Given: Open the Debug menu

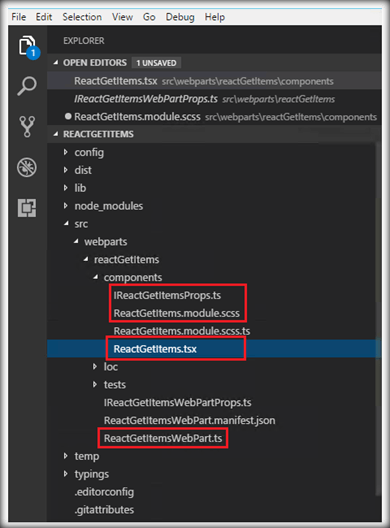Looking at the screenshot, I should click(x=180, y=17).
